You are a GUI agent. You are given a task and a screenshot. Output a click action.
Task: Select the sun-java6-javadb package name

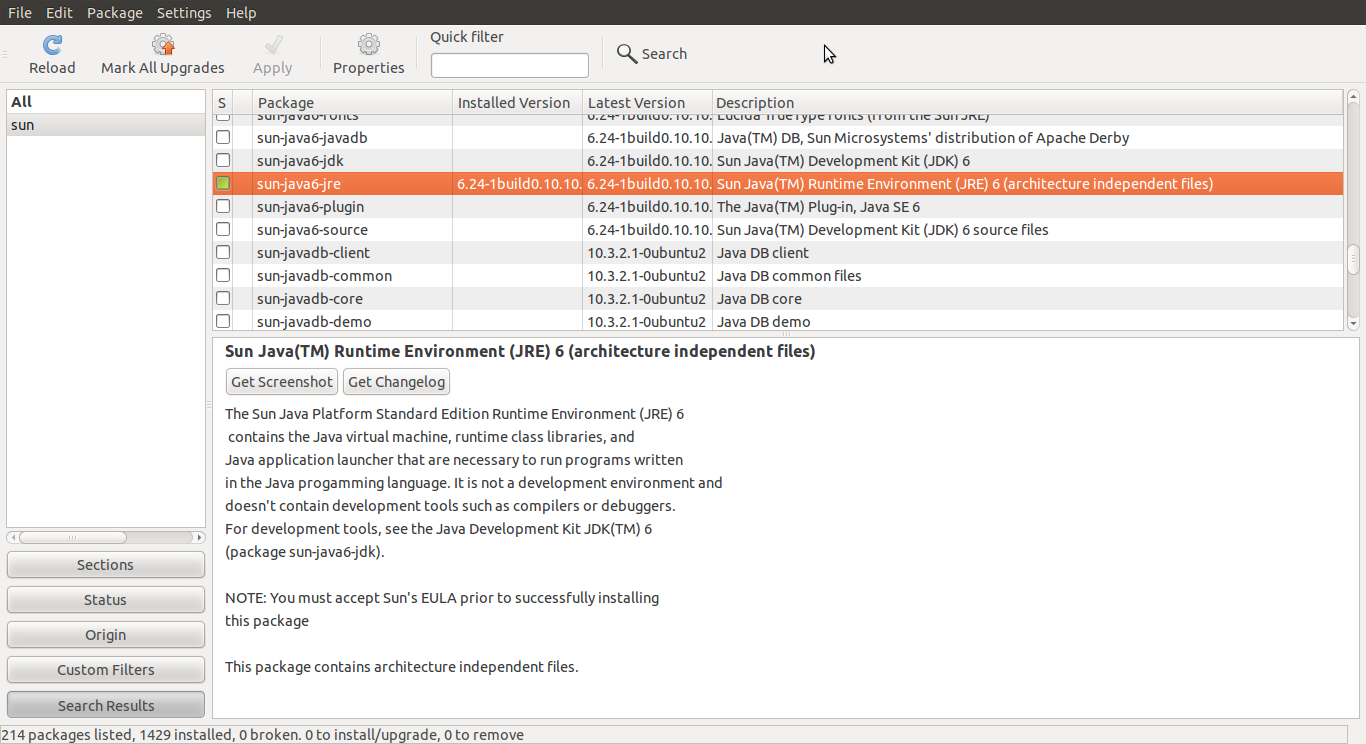[312, 137]
